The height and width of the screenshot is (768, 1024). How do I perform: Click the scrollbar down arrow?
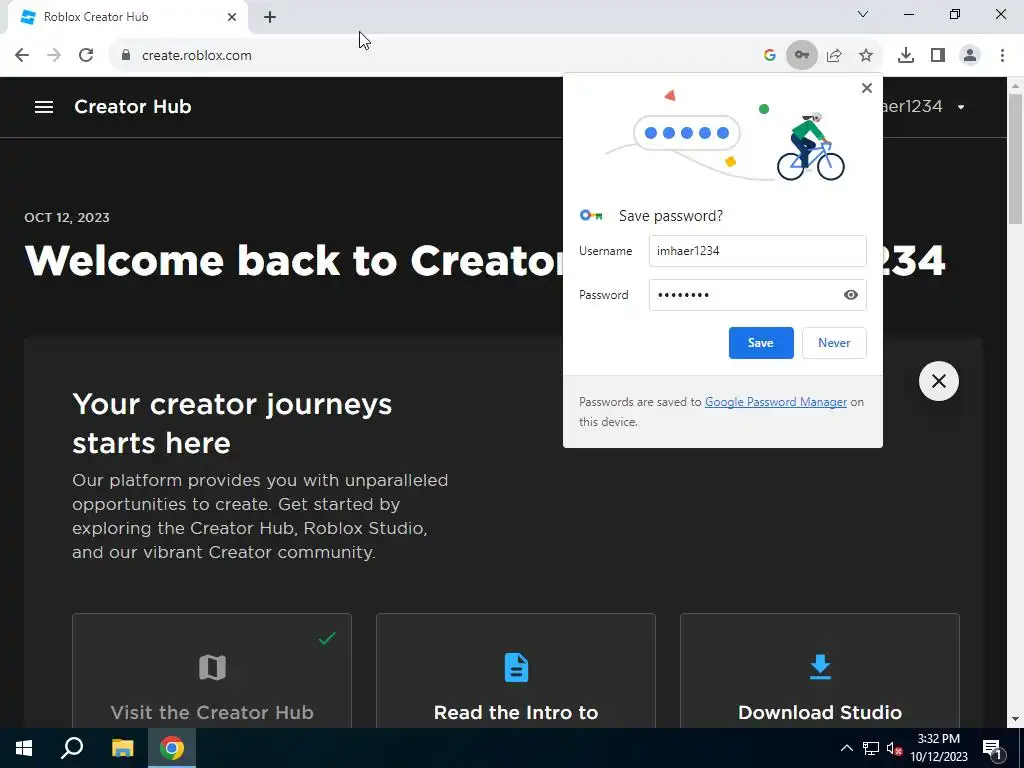coord(1016,720)
